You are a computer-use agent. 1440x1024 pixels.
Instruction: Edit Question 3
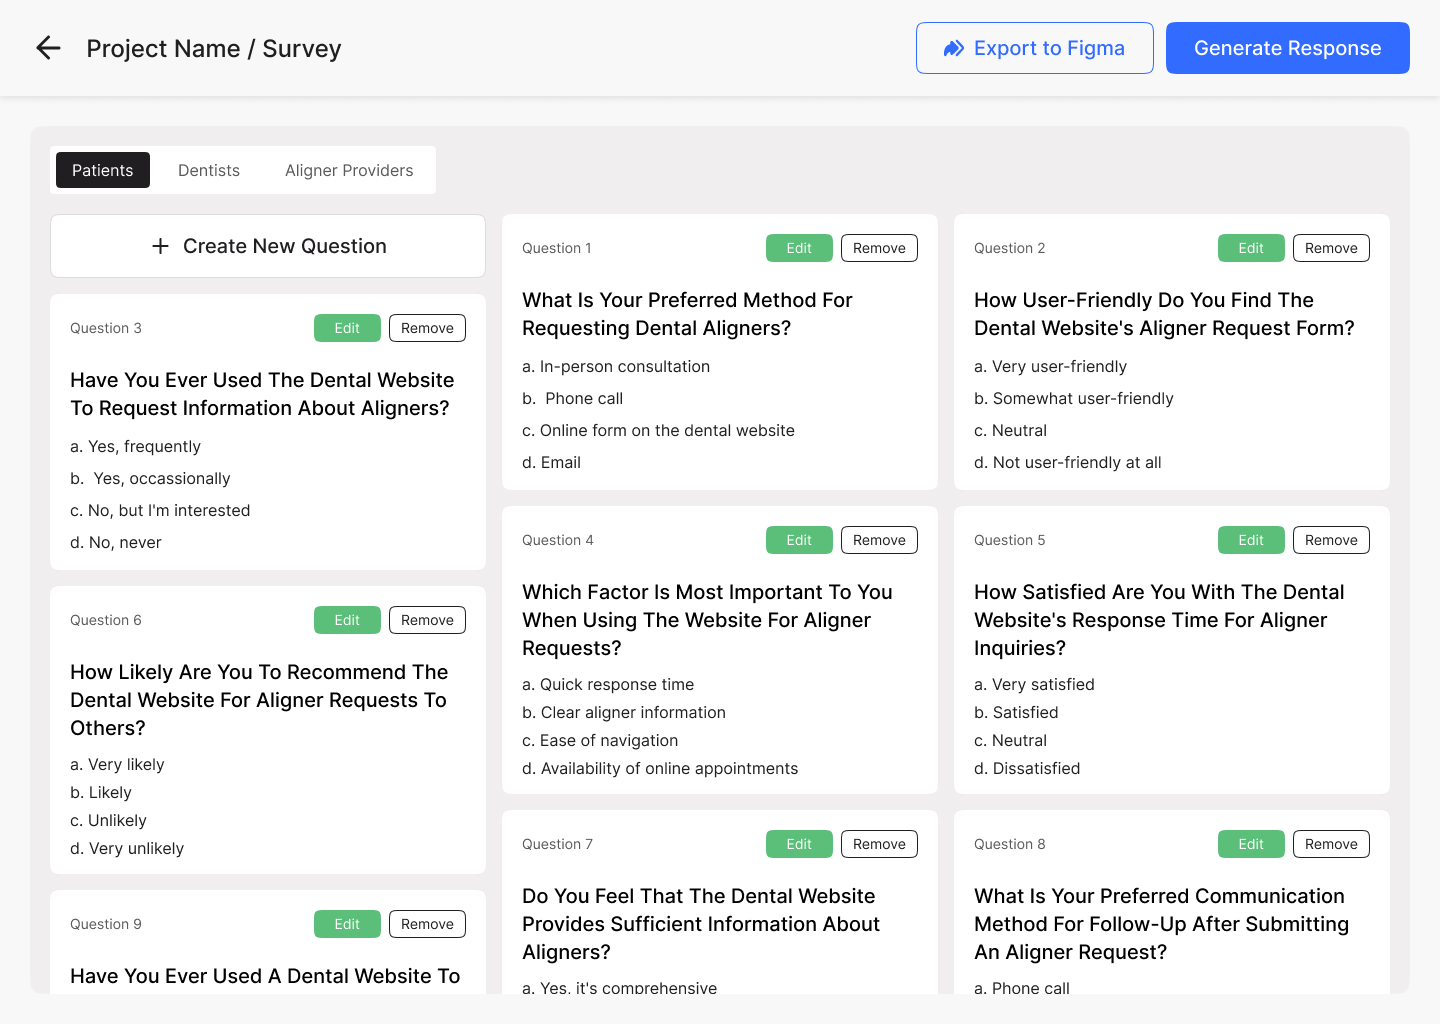point(347,328)
